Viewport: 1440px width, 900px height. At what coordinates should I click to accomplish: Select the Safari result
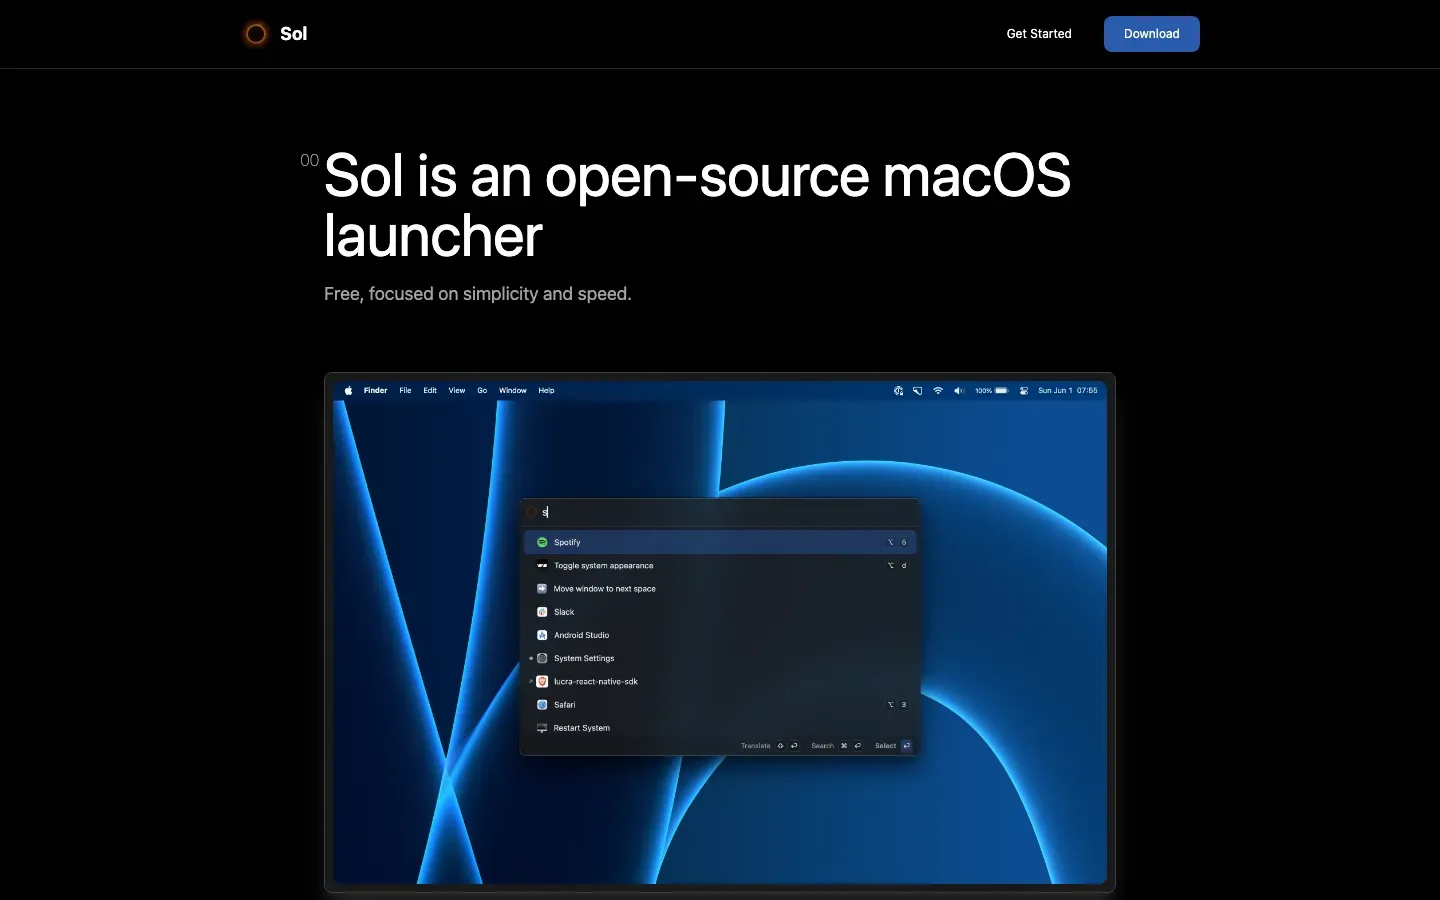click(x=720, y=705)
